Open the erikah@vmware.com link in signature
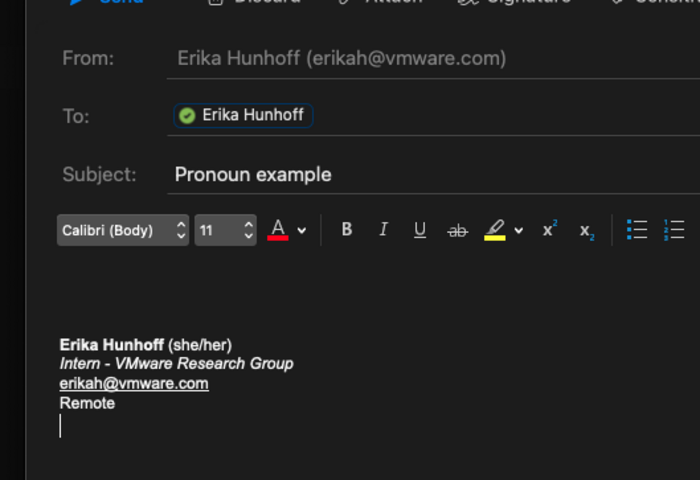The image size is (700, 480). pos(134,383)
